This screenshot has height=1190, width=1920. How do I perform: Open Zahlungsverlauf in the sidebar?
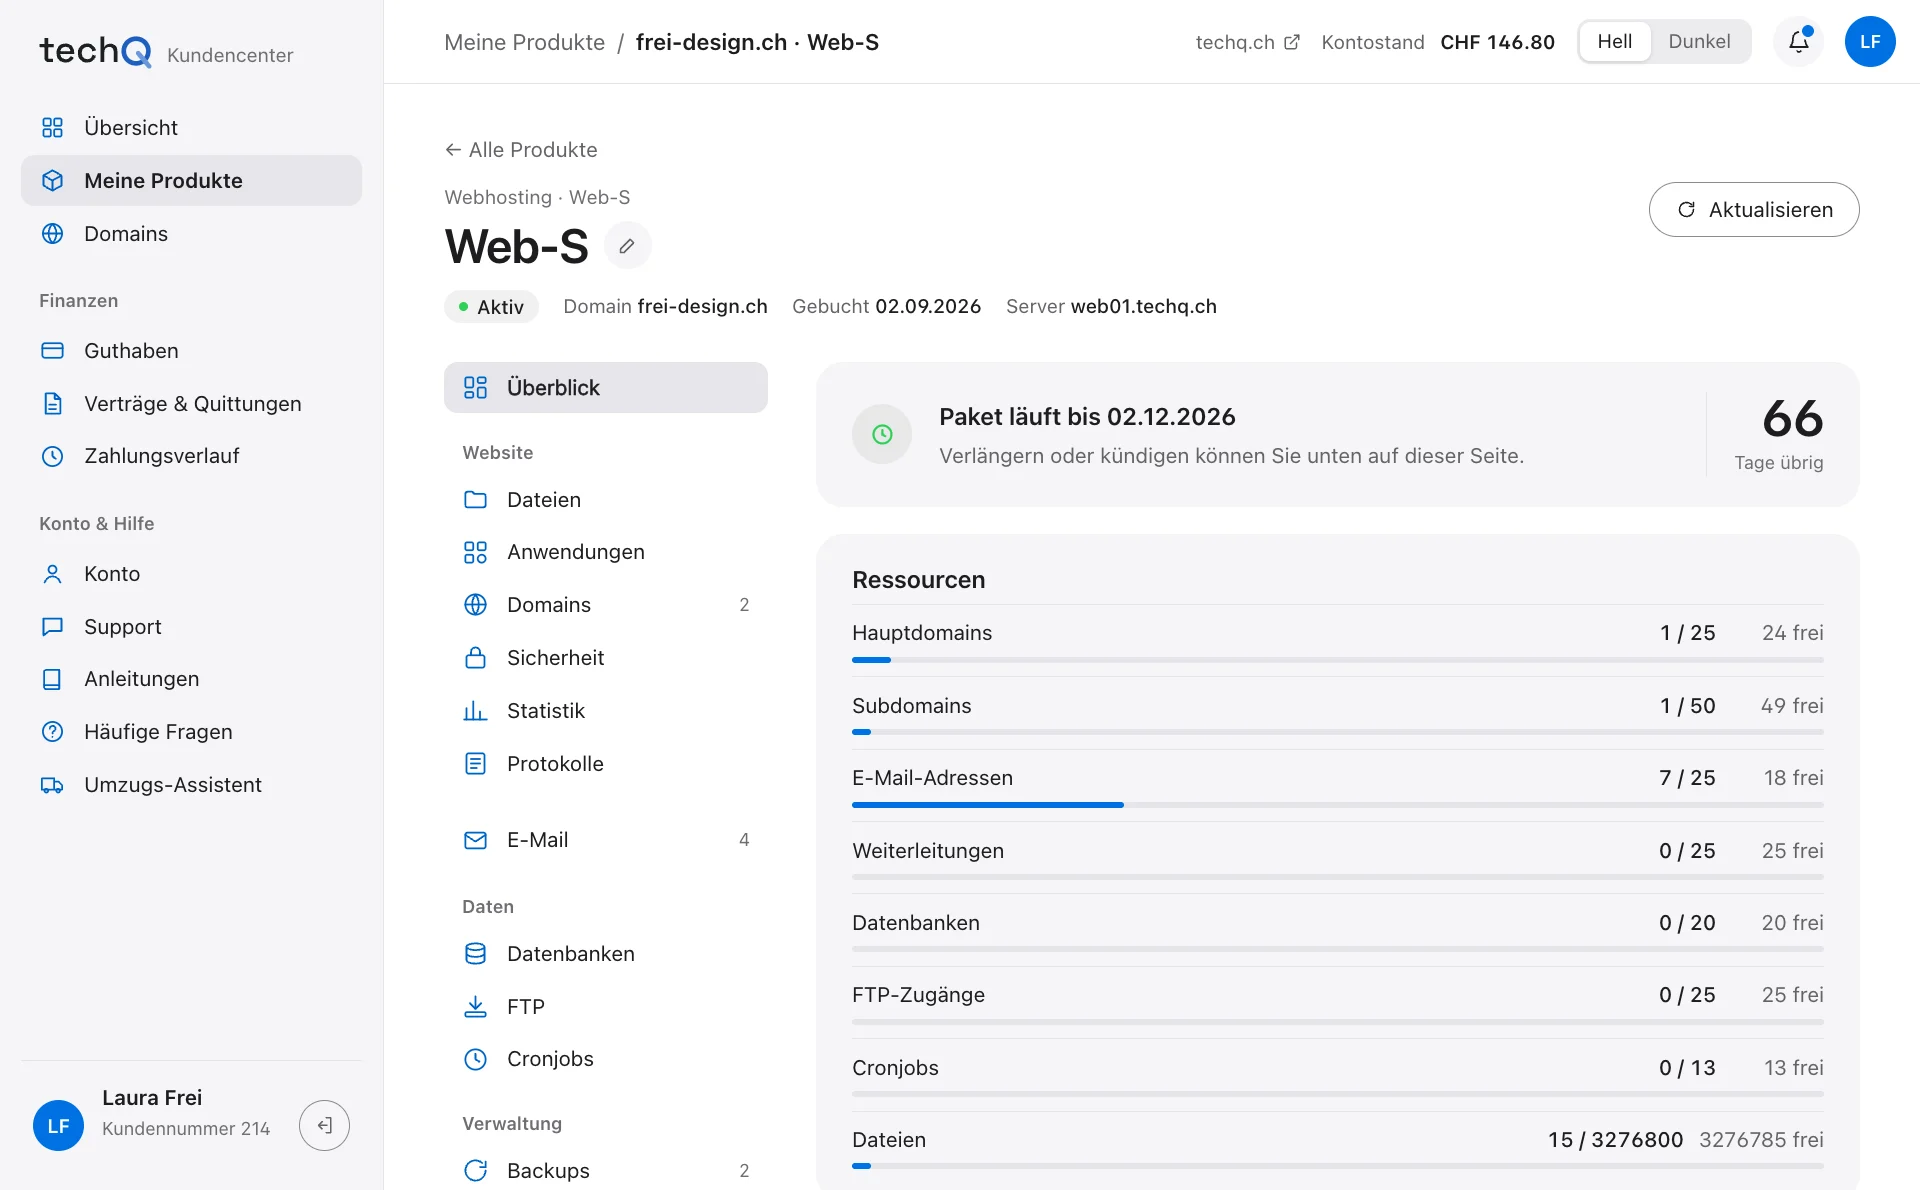click(x=191, y=456)
